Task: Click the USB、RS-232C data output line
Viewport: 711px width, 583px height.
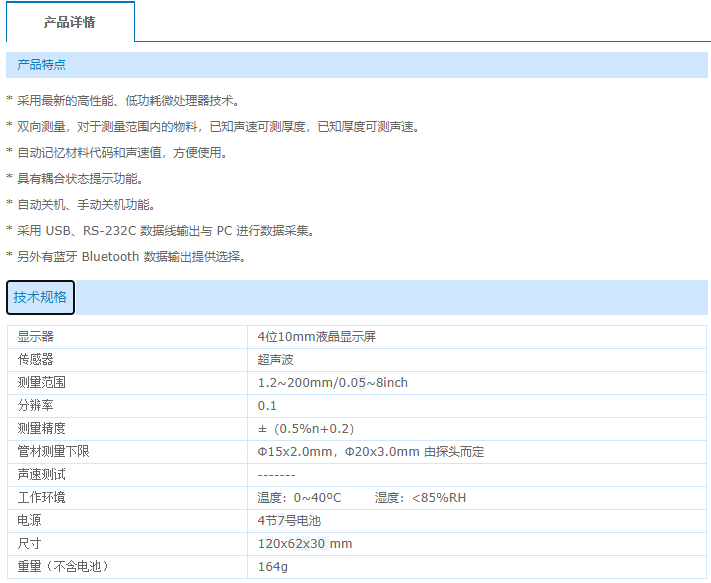Action: click(x=165, y=231)
